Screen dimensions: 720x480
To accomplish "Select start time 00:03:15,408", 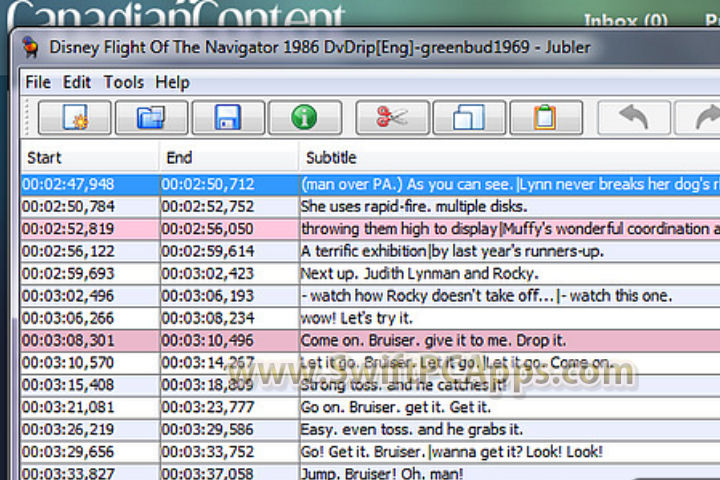I will click(x=68, y=384).
